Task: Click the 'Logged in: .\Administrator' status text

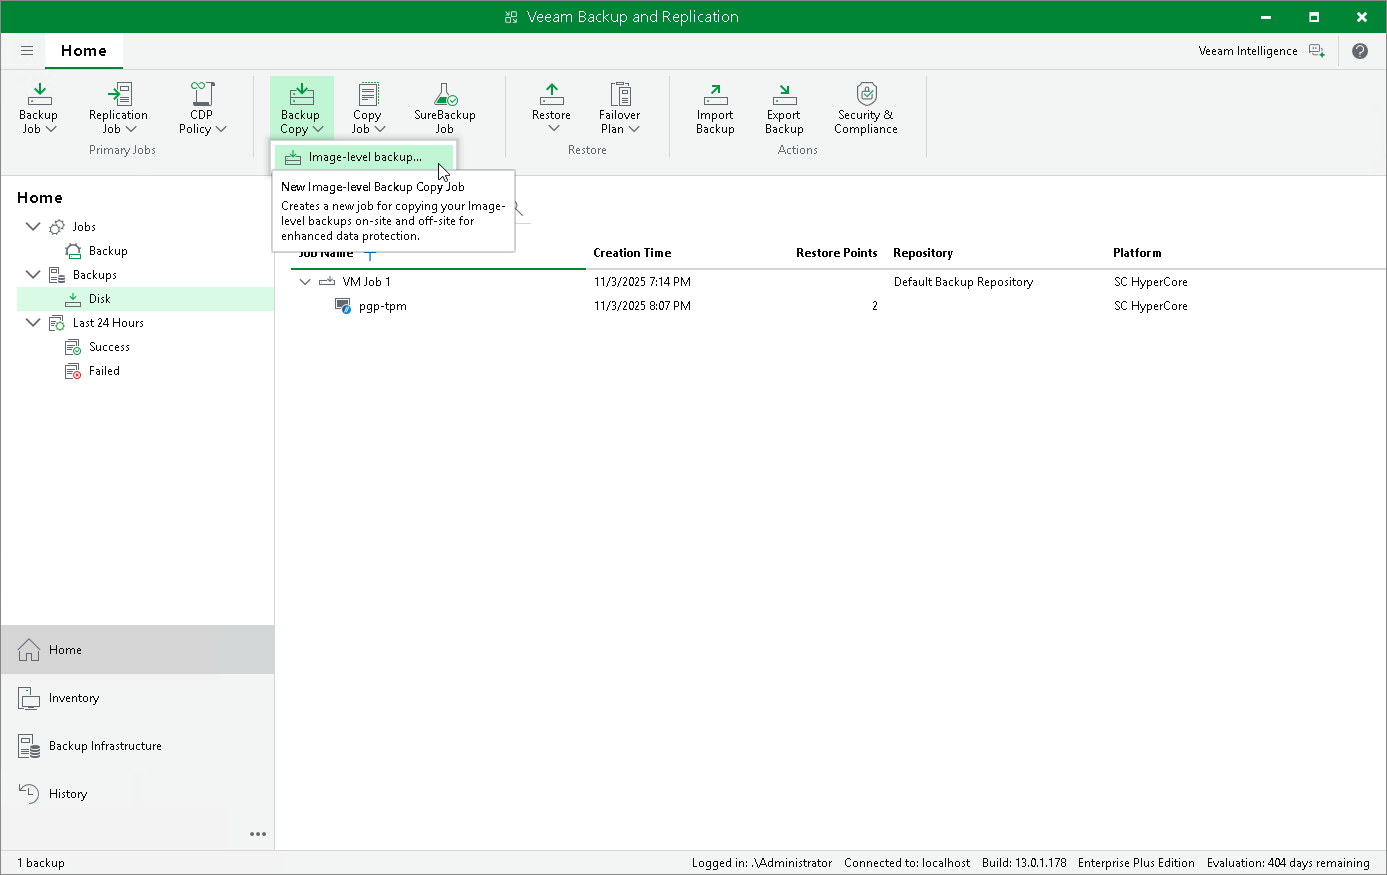Action: point(762,863)
